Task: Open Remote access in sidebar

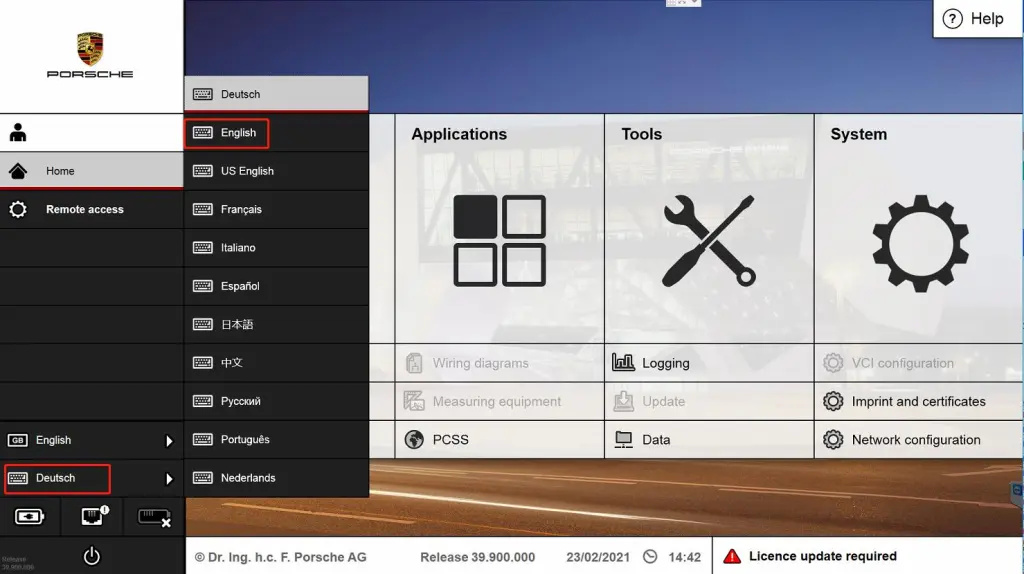Action: click(x=85, y=210)
